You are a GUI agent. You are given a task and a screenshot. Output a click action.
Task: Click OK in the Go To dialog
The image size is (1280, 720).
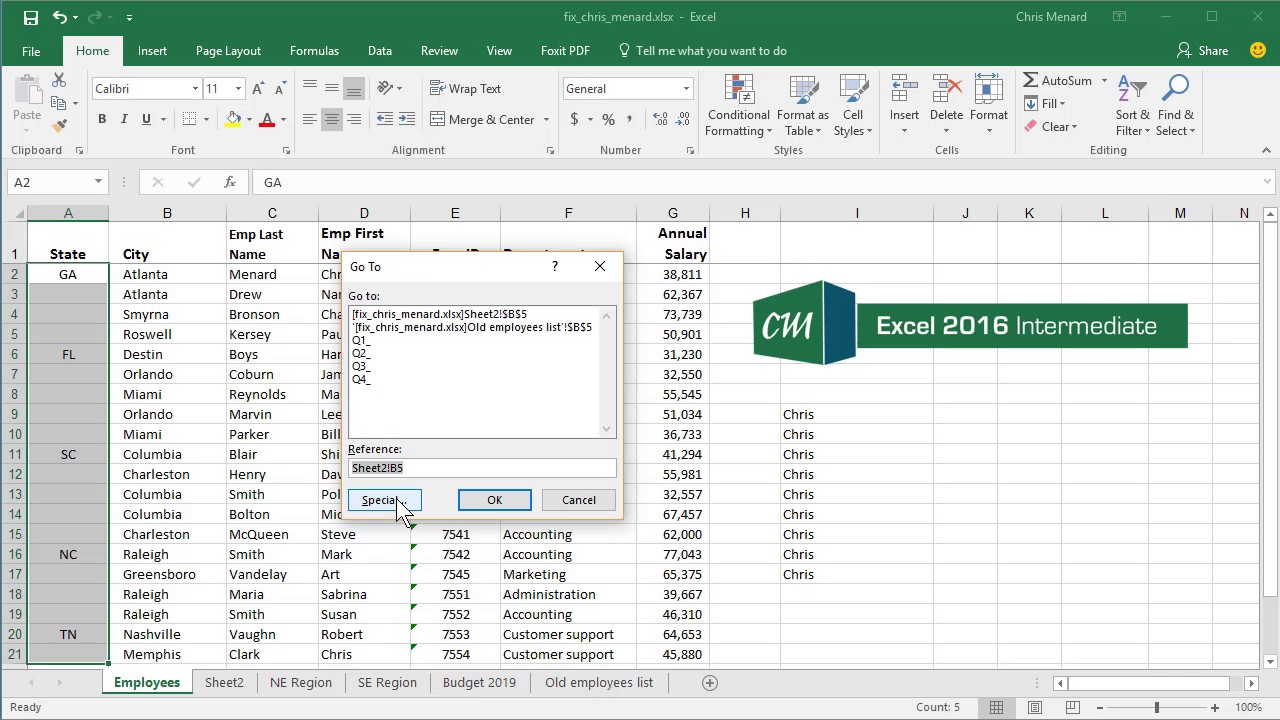(x=495, y=500)
